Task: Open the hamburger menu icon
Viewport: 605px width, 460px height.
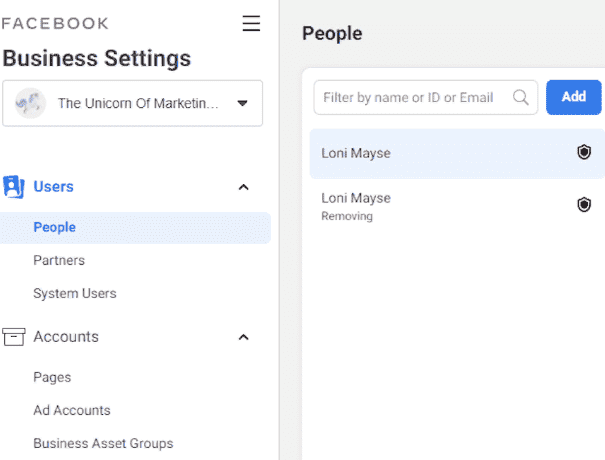Action: [251, 24]
